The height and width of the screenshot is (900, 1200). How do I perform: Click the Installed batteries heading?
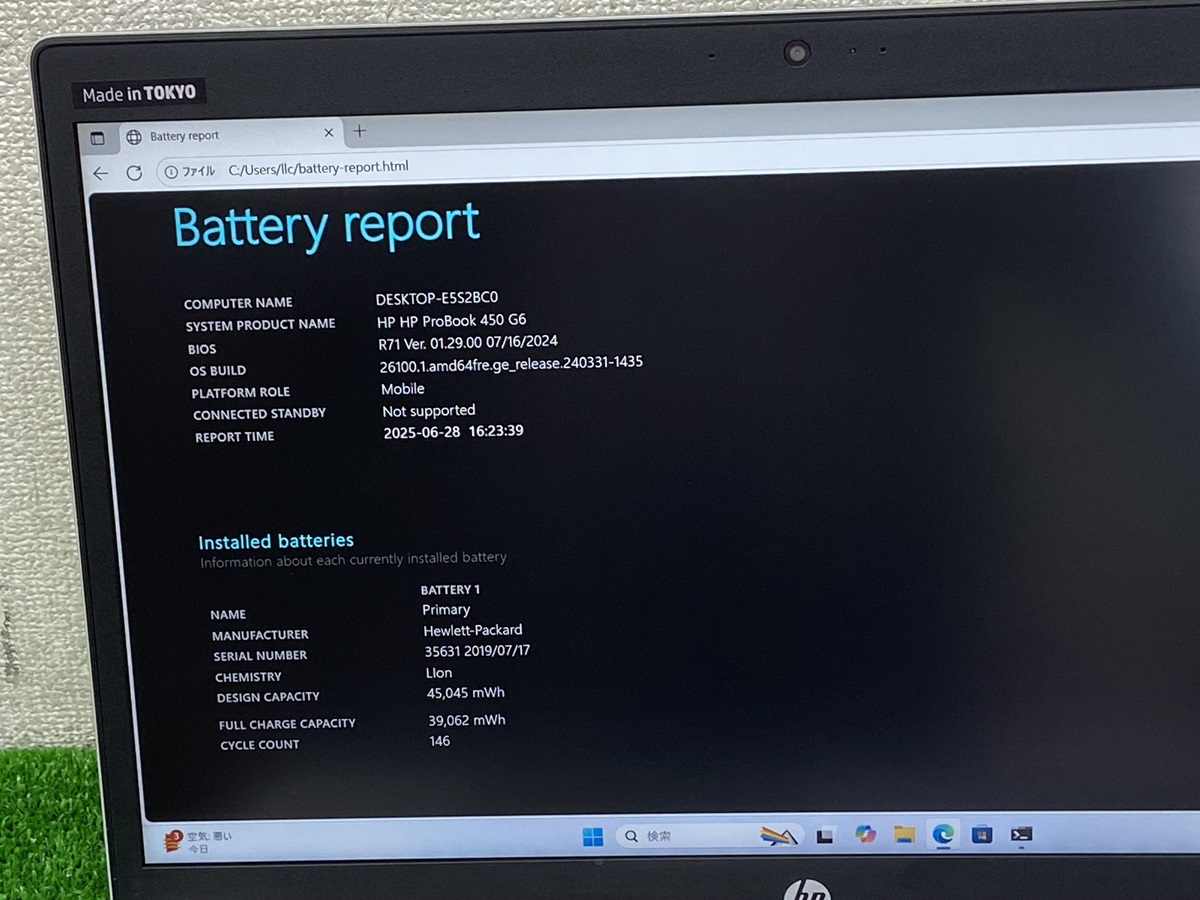[276, 542]
